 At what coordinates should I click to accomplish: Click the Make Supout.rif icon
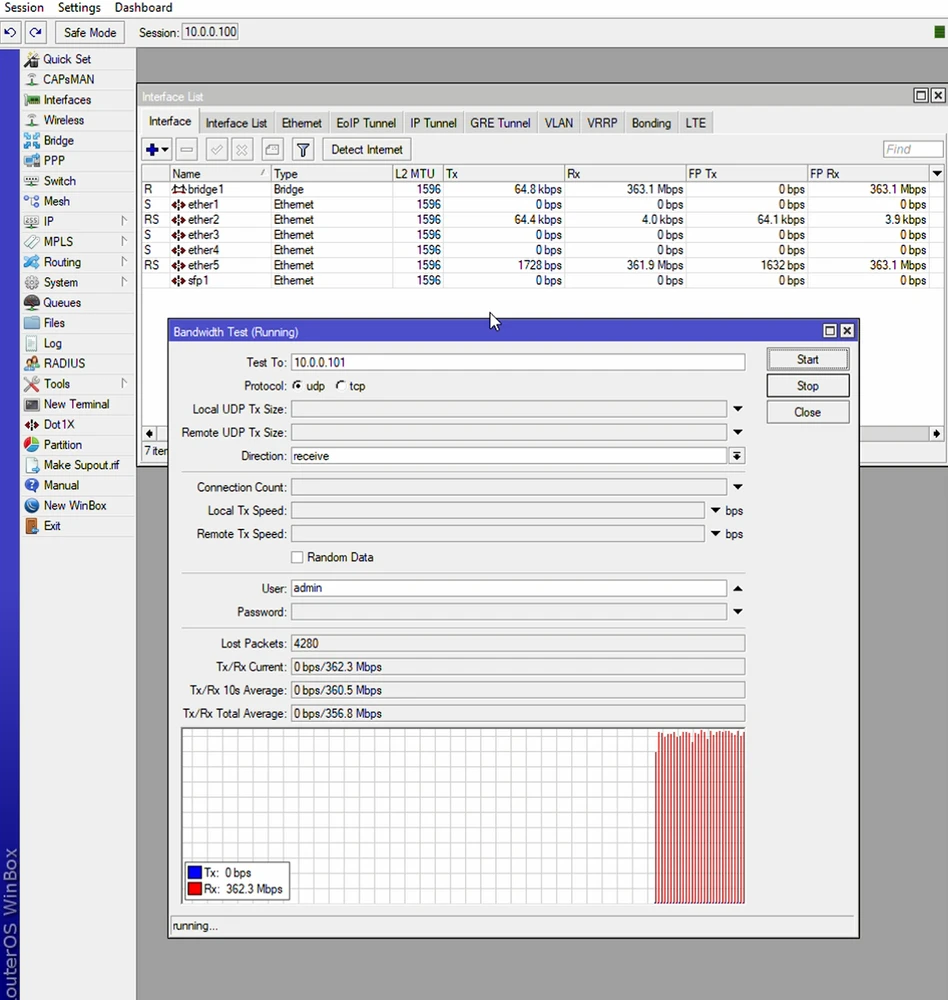[x=32, y=465]
